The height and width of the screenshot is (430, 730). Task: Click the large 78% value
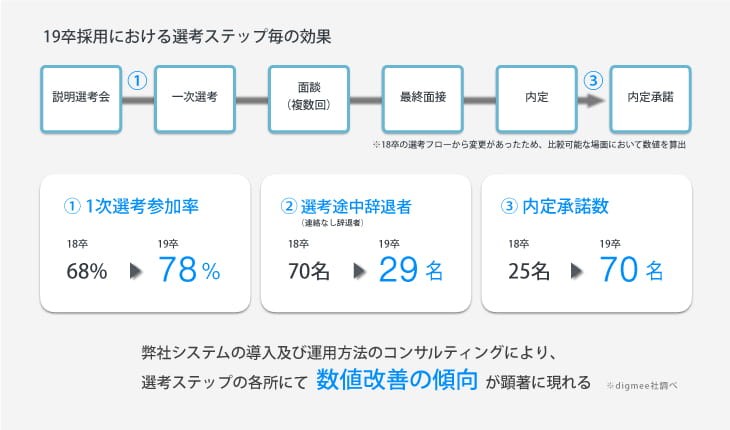click(189, 269)
